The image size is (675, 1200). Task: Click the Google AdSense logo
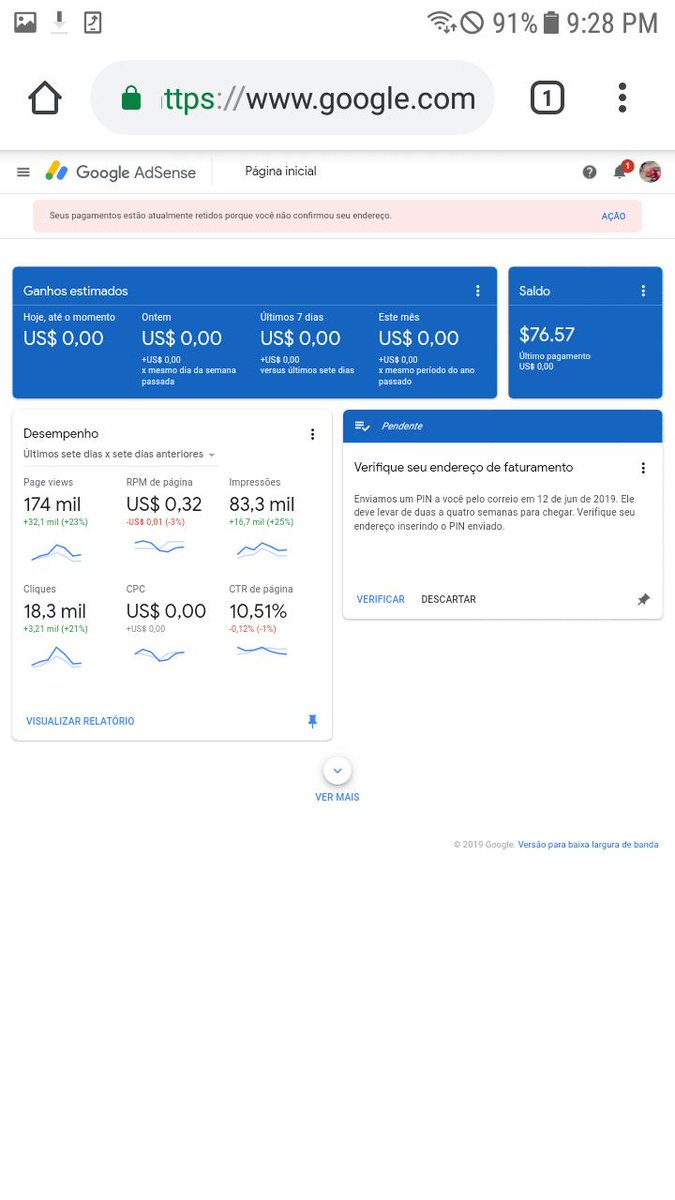[x=121, y=172]
